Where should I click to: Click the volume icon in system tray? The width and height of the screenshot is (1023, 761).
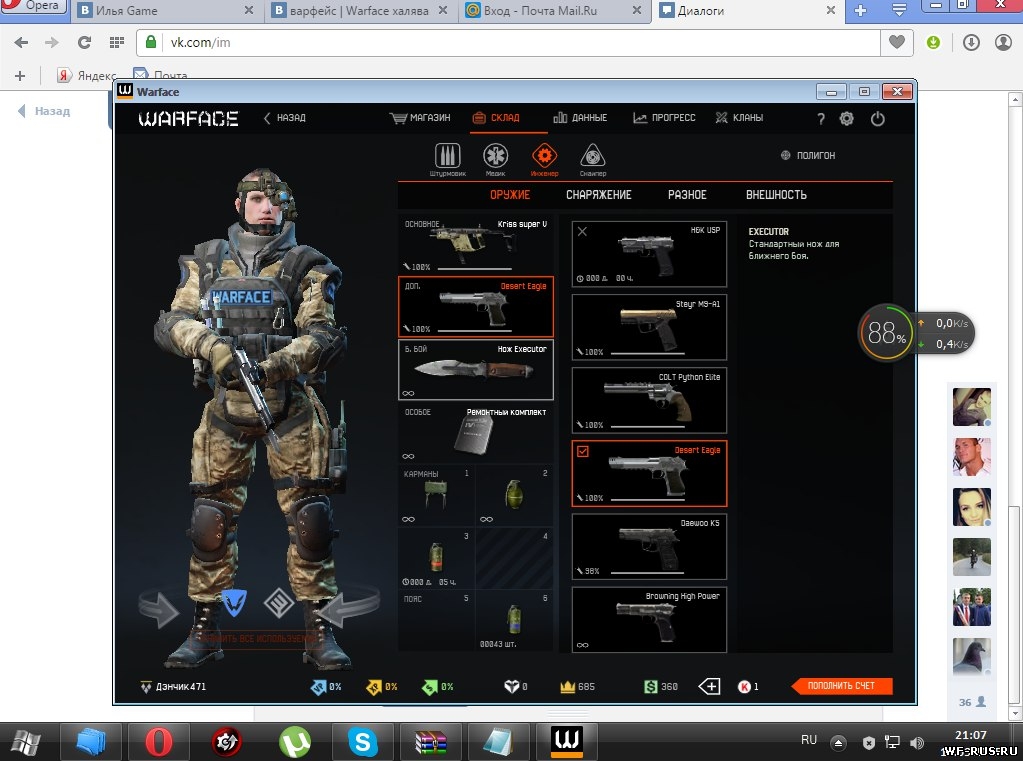tap(917, 742)
